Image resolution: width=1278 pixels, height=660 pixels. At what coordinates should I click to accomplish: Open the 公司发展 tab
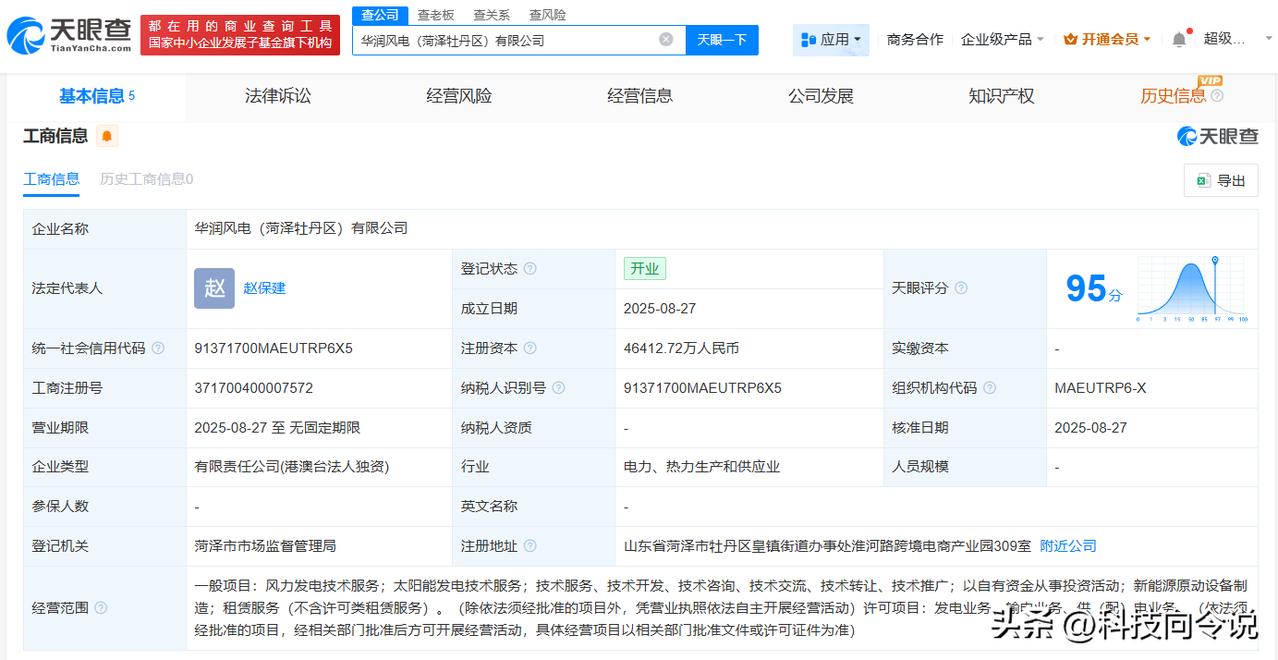coord(821,96)
